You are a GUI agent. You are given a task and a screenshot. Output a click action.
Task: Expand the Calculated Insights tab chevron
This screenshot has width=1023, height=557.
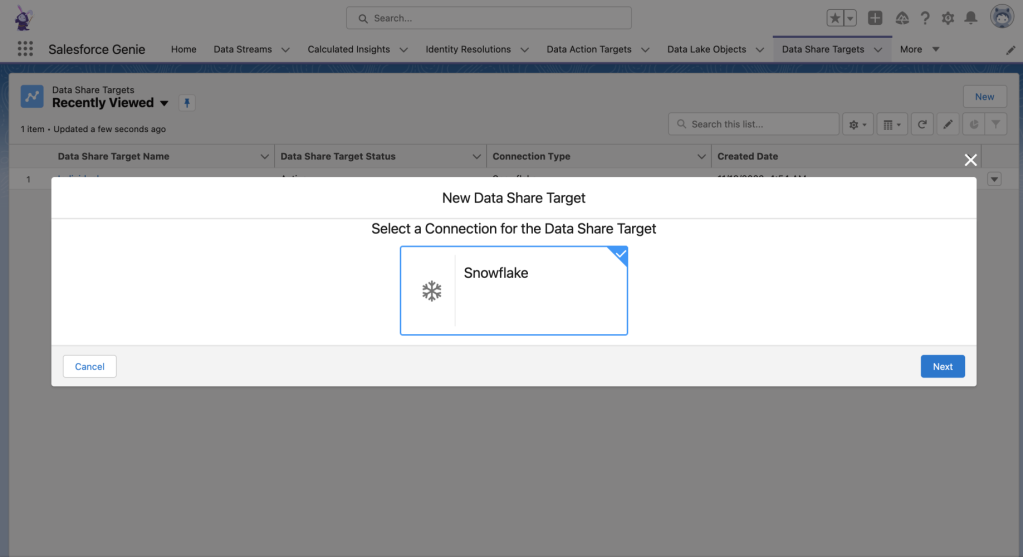[403, 50]
